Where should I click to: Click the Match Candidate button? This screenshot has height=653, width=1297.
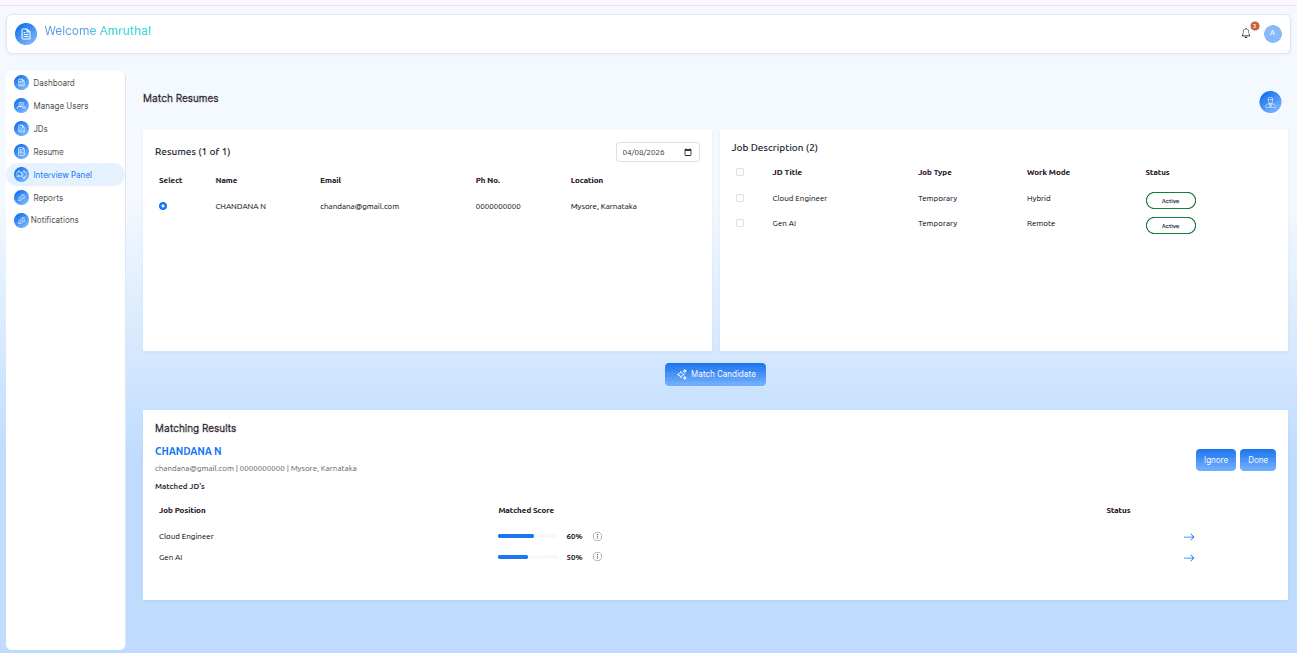(x=715, y=374)
